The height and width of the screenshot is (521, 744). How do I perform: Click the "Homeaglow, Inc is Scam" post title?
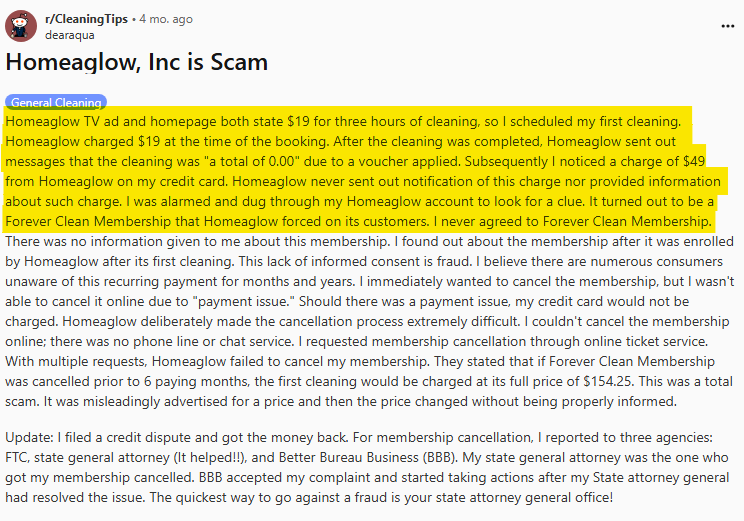point(137,62)
